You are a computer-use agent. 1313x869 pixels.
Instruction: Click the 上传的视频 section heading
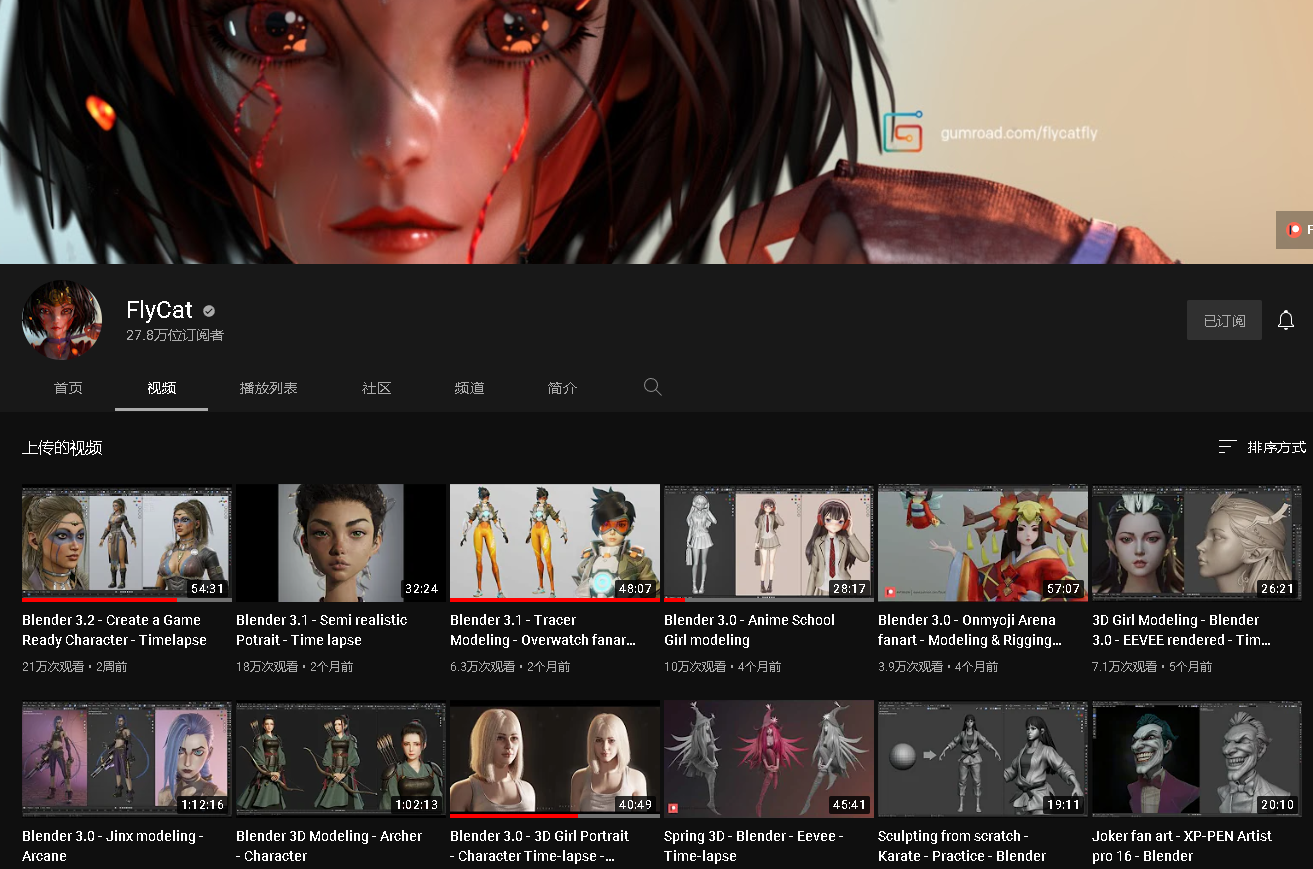pyautogui.click(x=62, y=448)
